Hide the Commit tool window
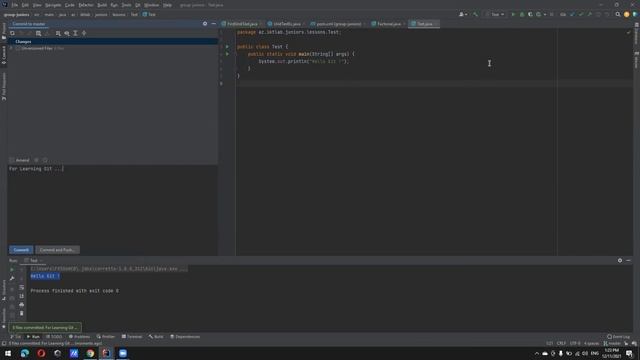The image size is (640, 360). click(x=213, y=24)
